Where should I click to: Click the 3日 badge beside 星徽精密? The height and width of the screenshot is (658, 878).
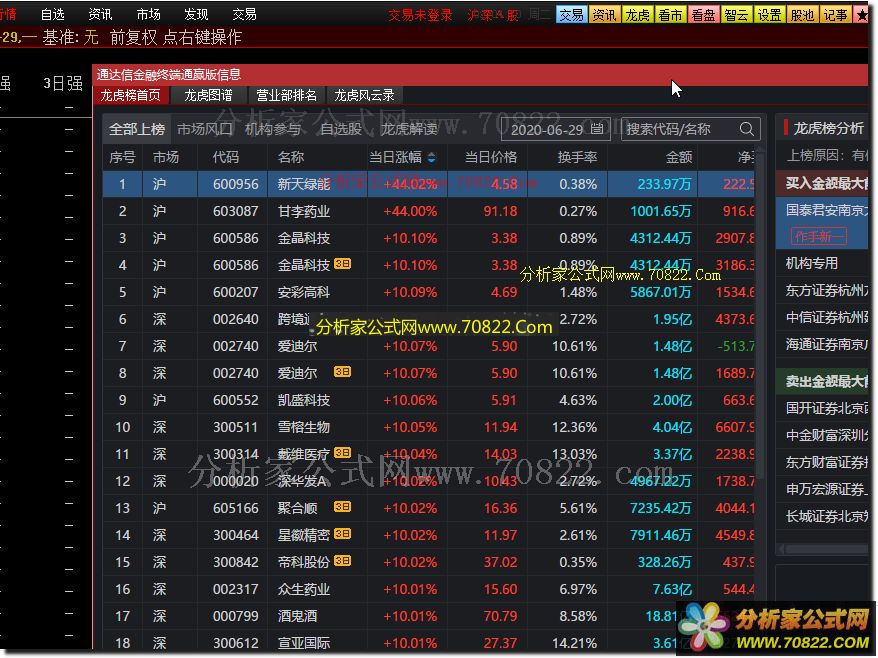coord(342,534)
